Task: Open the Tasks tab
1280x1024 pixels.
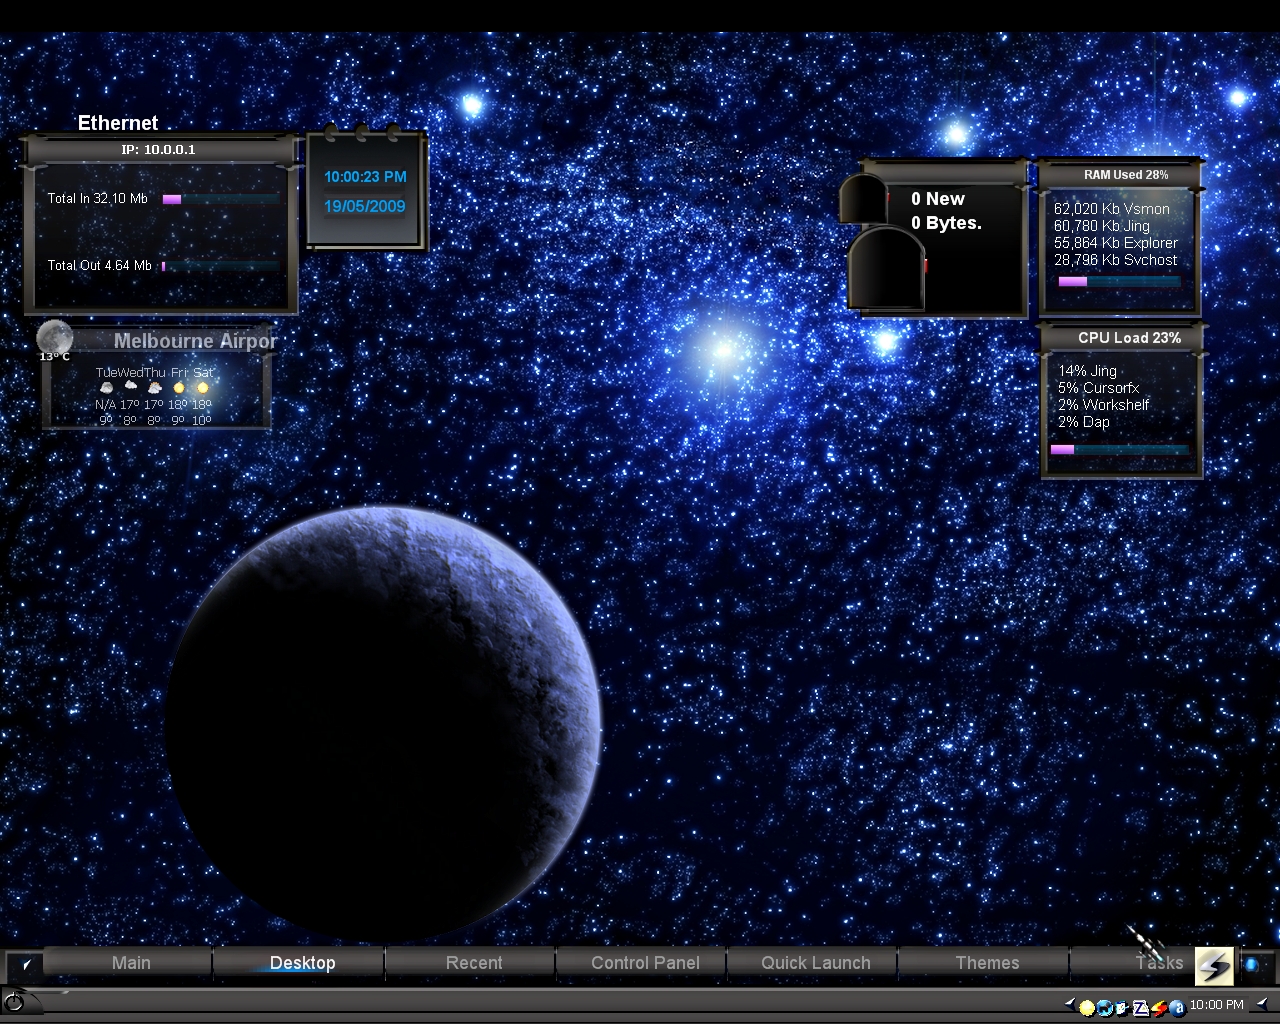Action: 1159,963
